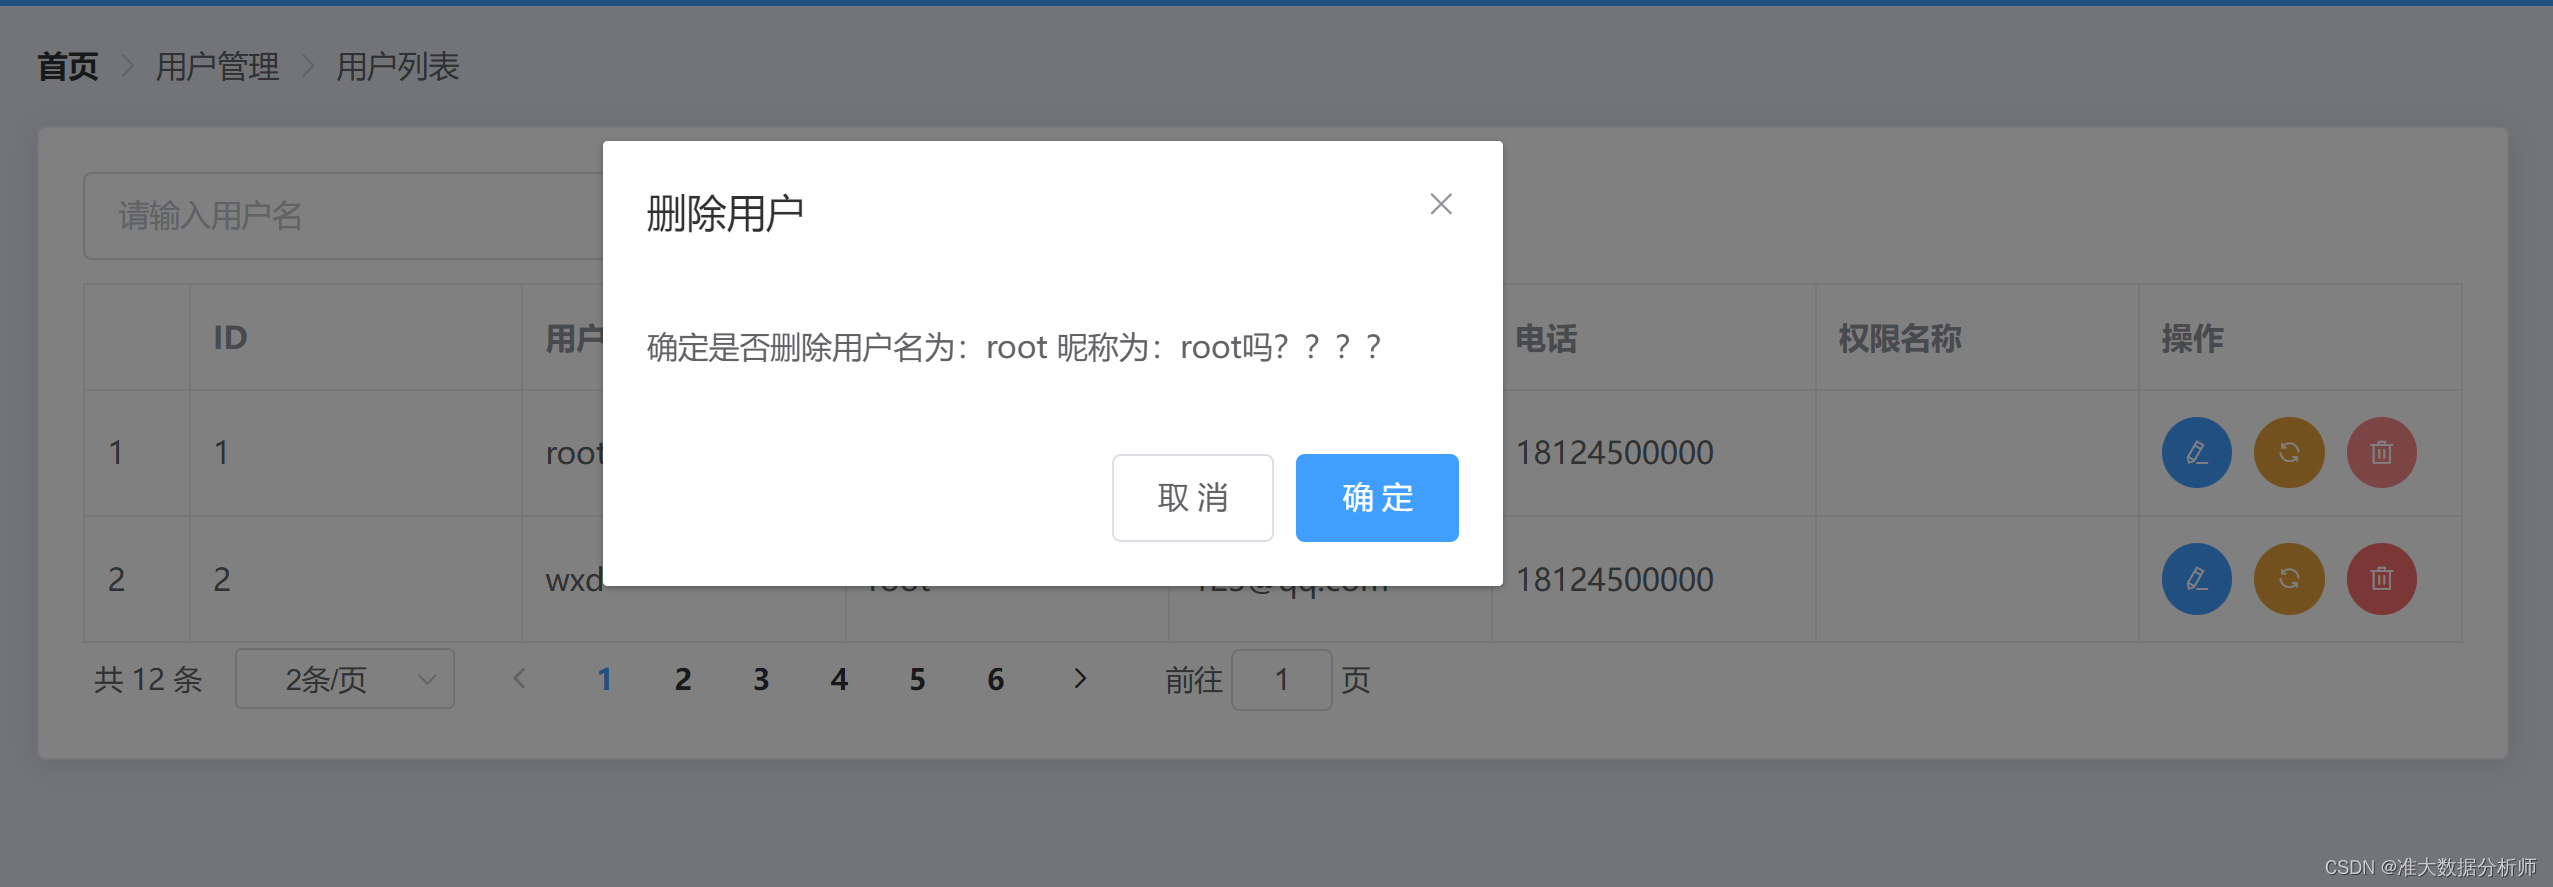Click phone 18124500000 in wxd row

1614,580
